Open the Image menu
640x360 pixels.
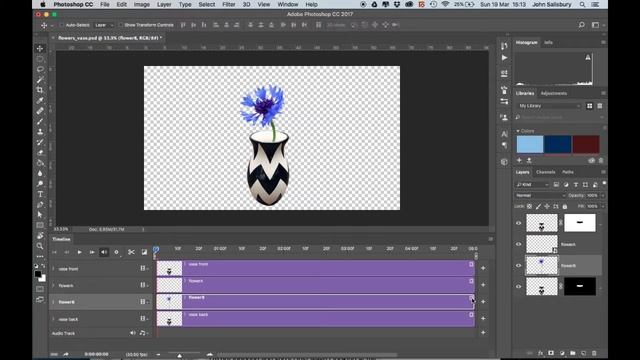(142, 4)
